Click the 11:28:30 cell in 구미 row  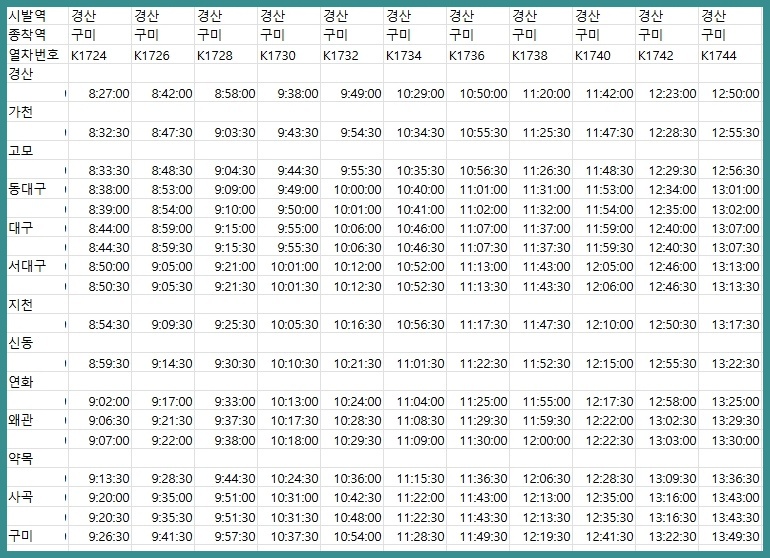point(414,536)
